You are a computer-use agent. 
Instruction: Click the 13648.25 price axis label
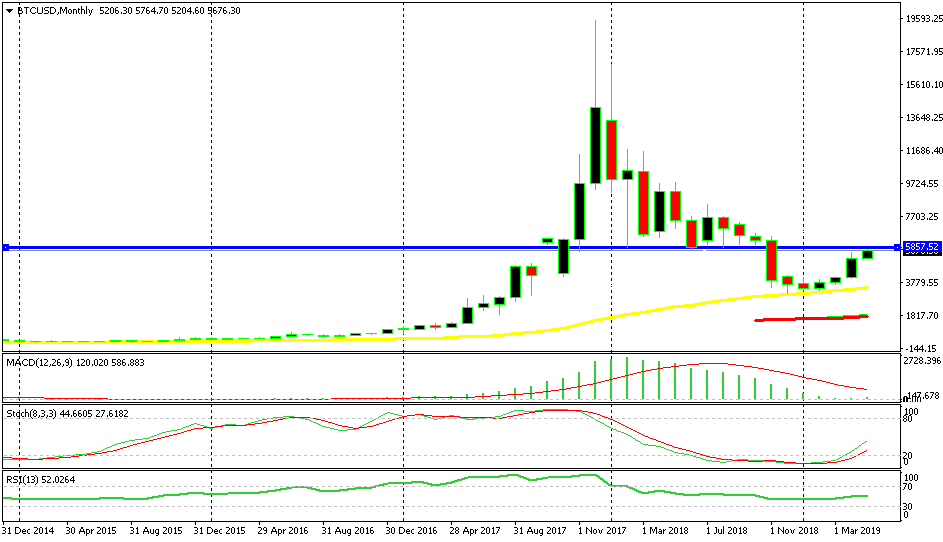click(923, 118)
